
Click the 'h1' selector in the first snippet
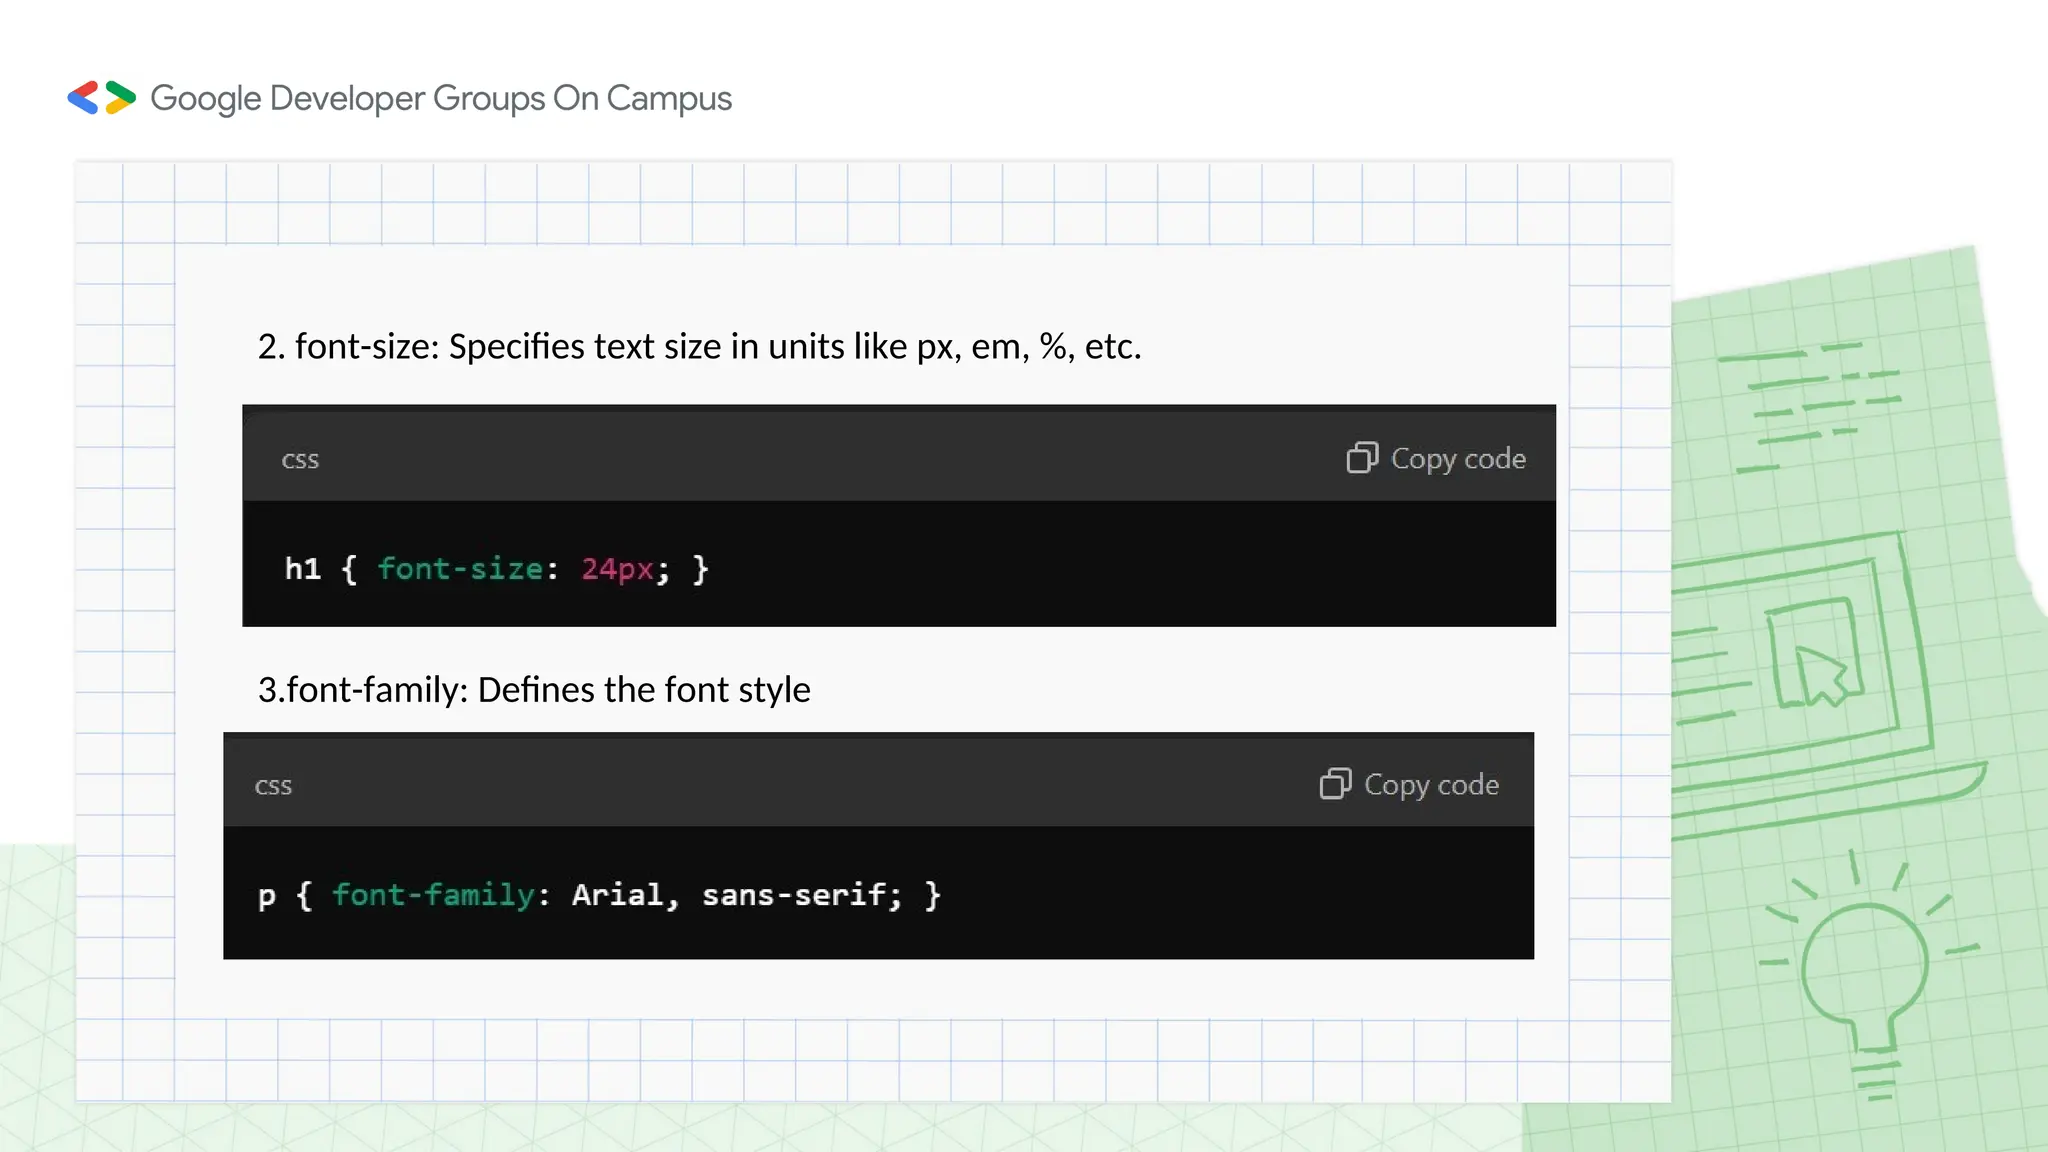(x=303, y=569)
